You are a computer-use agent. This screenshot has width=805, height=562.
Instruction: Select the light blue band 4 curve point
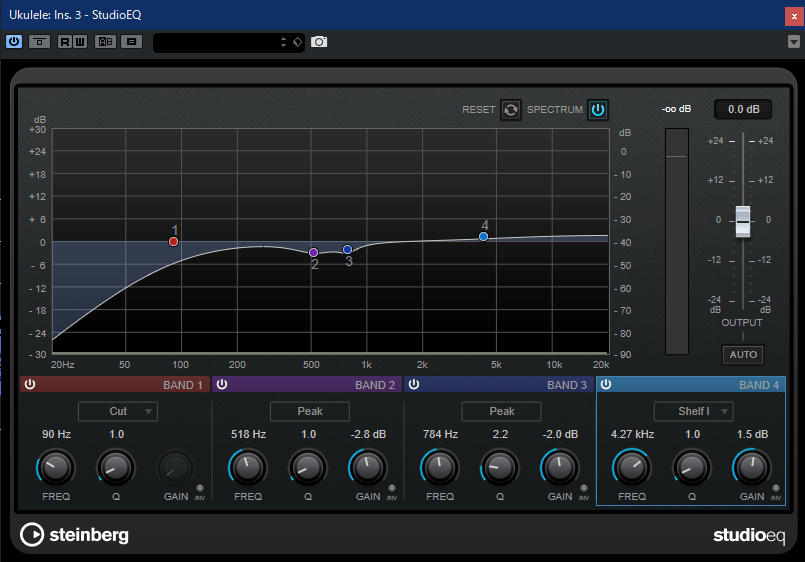(x=483, y=237)
